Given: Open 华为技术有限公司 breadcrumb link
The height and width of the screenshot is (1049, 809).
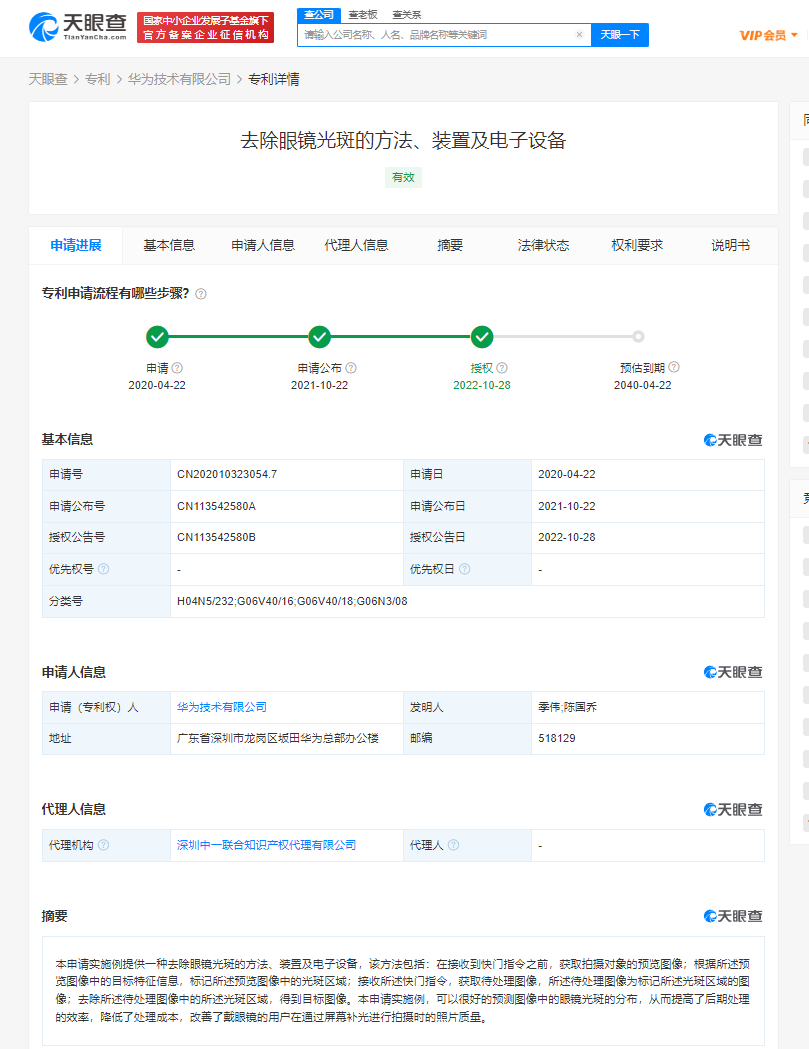Looking at the screenshot, I should 179,80.
